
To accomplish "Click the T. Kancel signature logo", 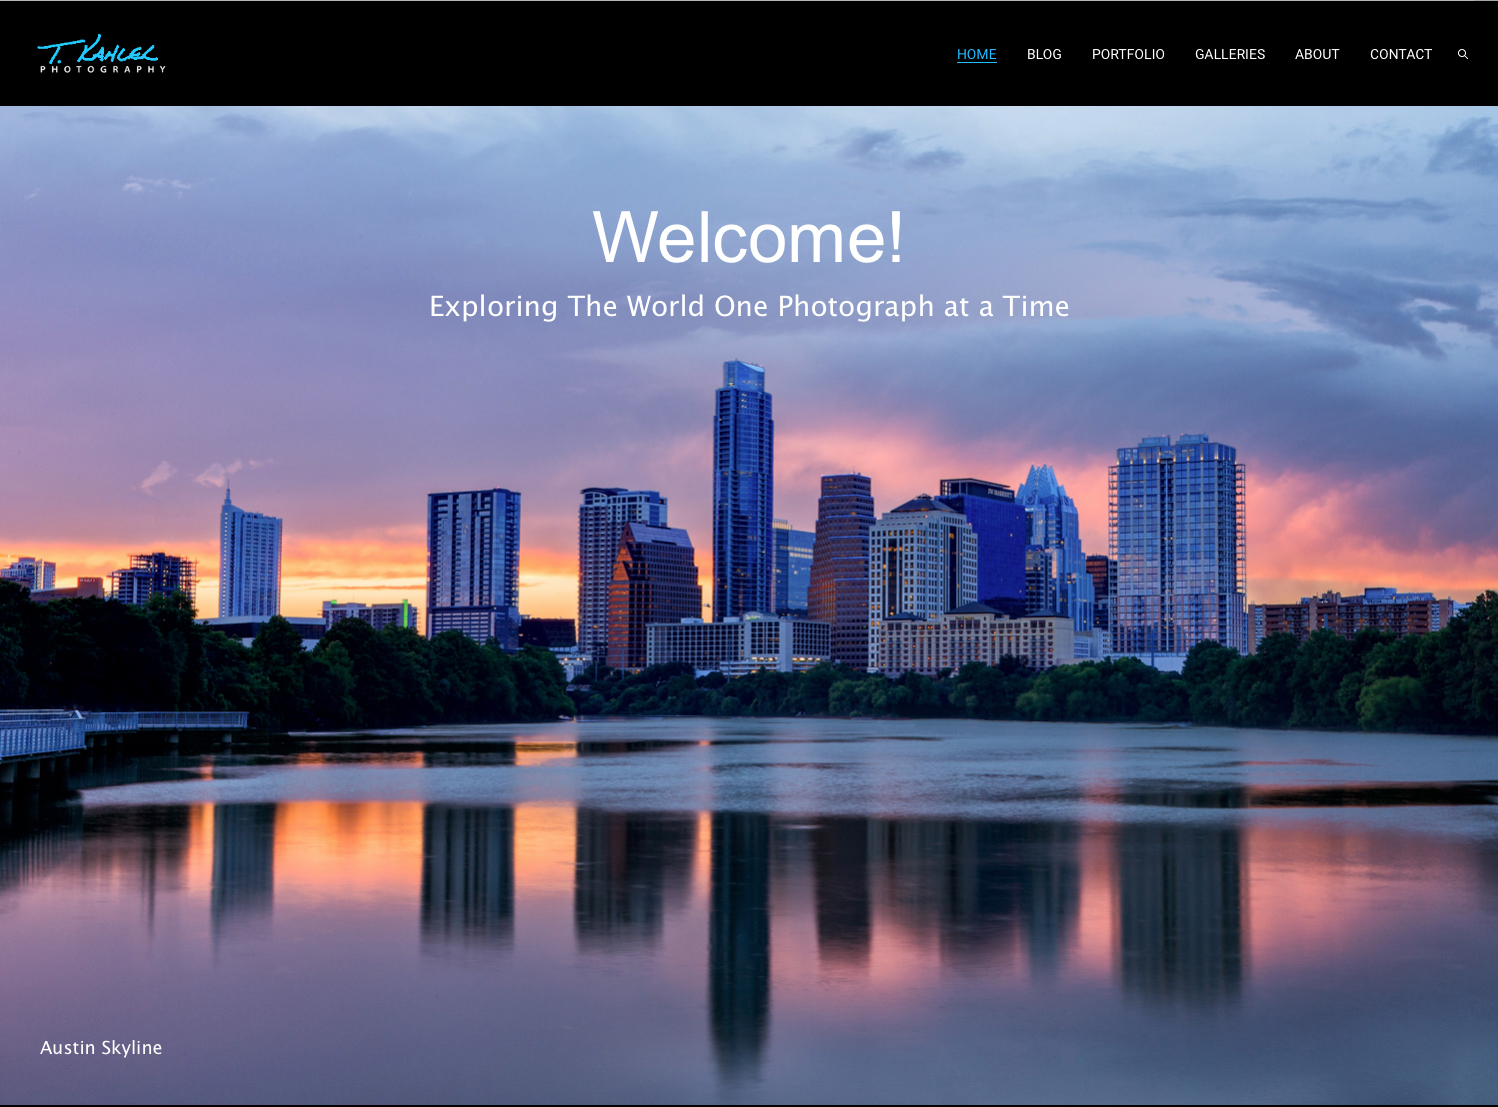I will (98, 49).
